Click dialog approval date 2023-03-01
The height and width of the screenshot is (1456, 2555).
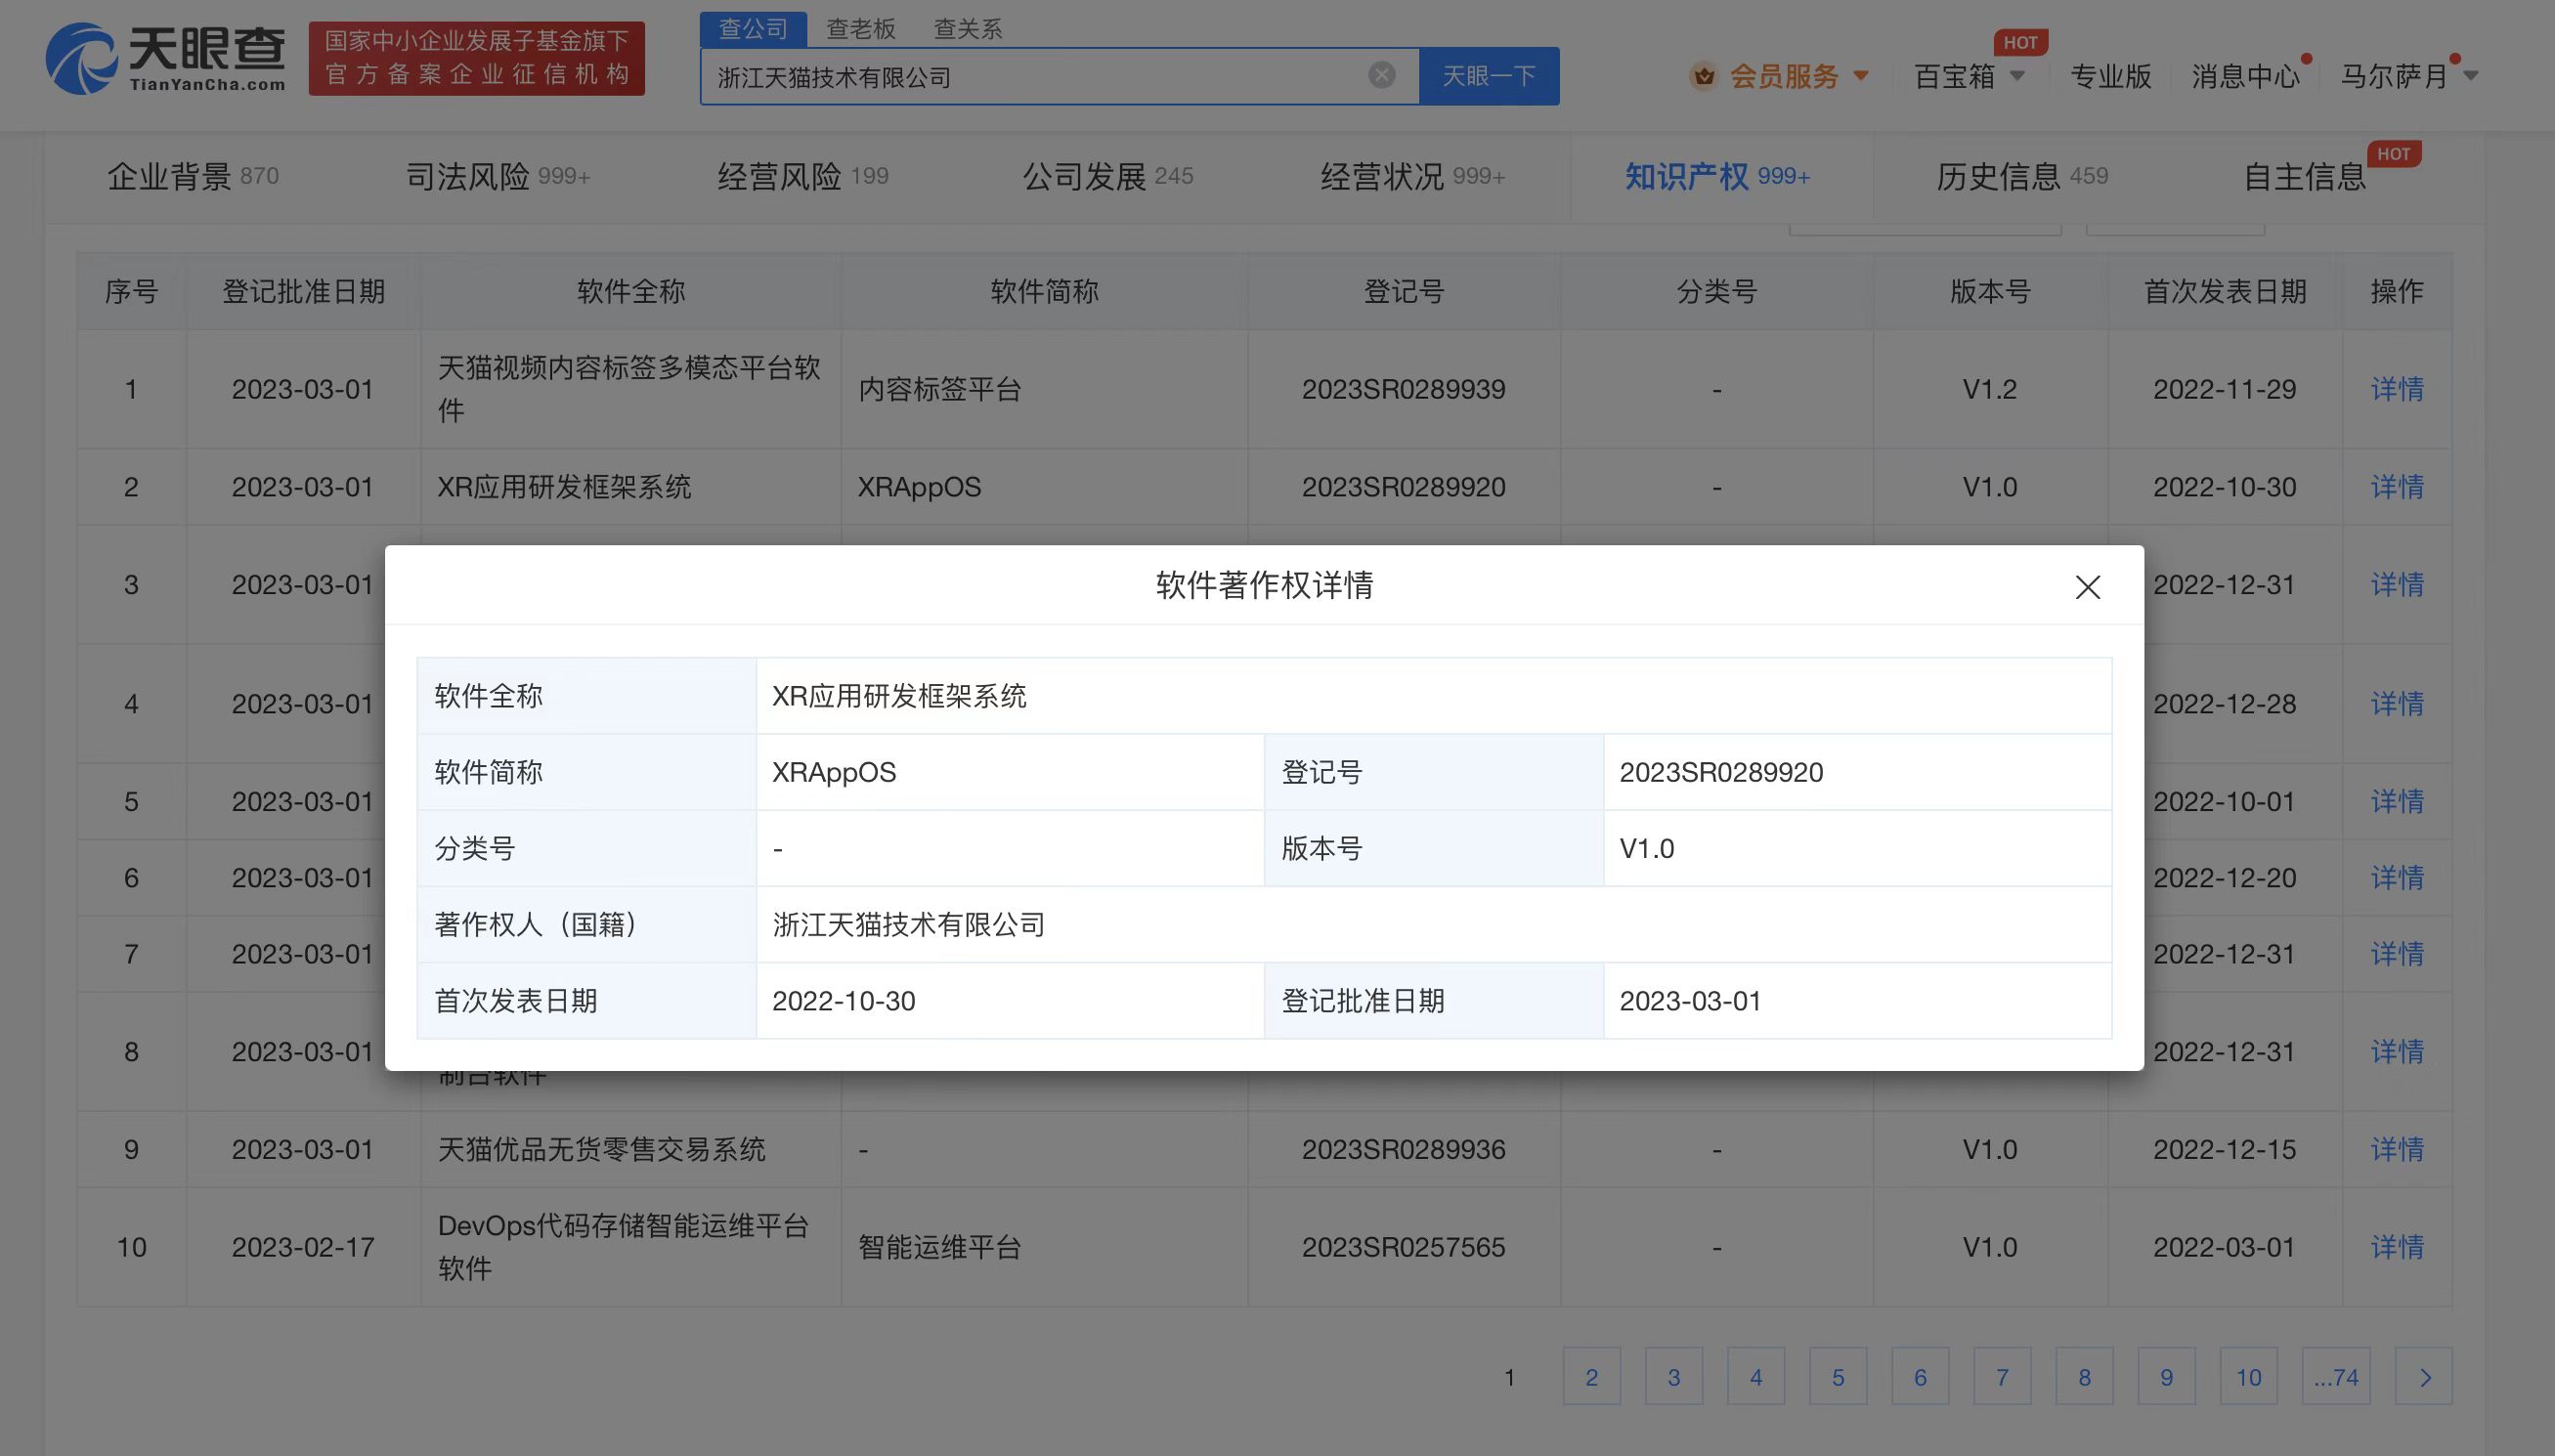1690,1001
